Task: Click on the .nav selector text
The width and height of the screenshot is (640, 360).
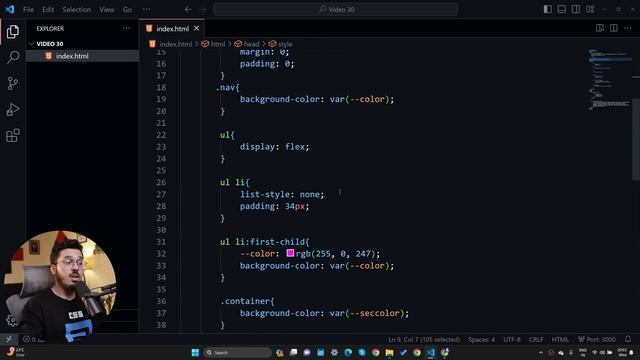Action: [x=227, y=87]
